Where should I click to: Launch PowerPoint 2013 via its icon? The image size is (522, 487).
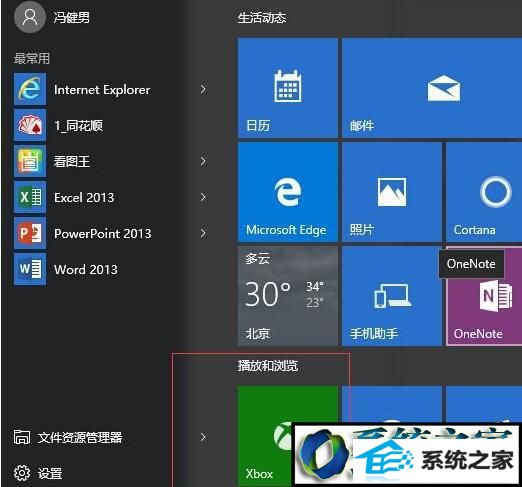(30, 233)
